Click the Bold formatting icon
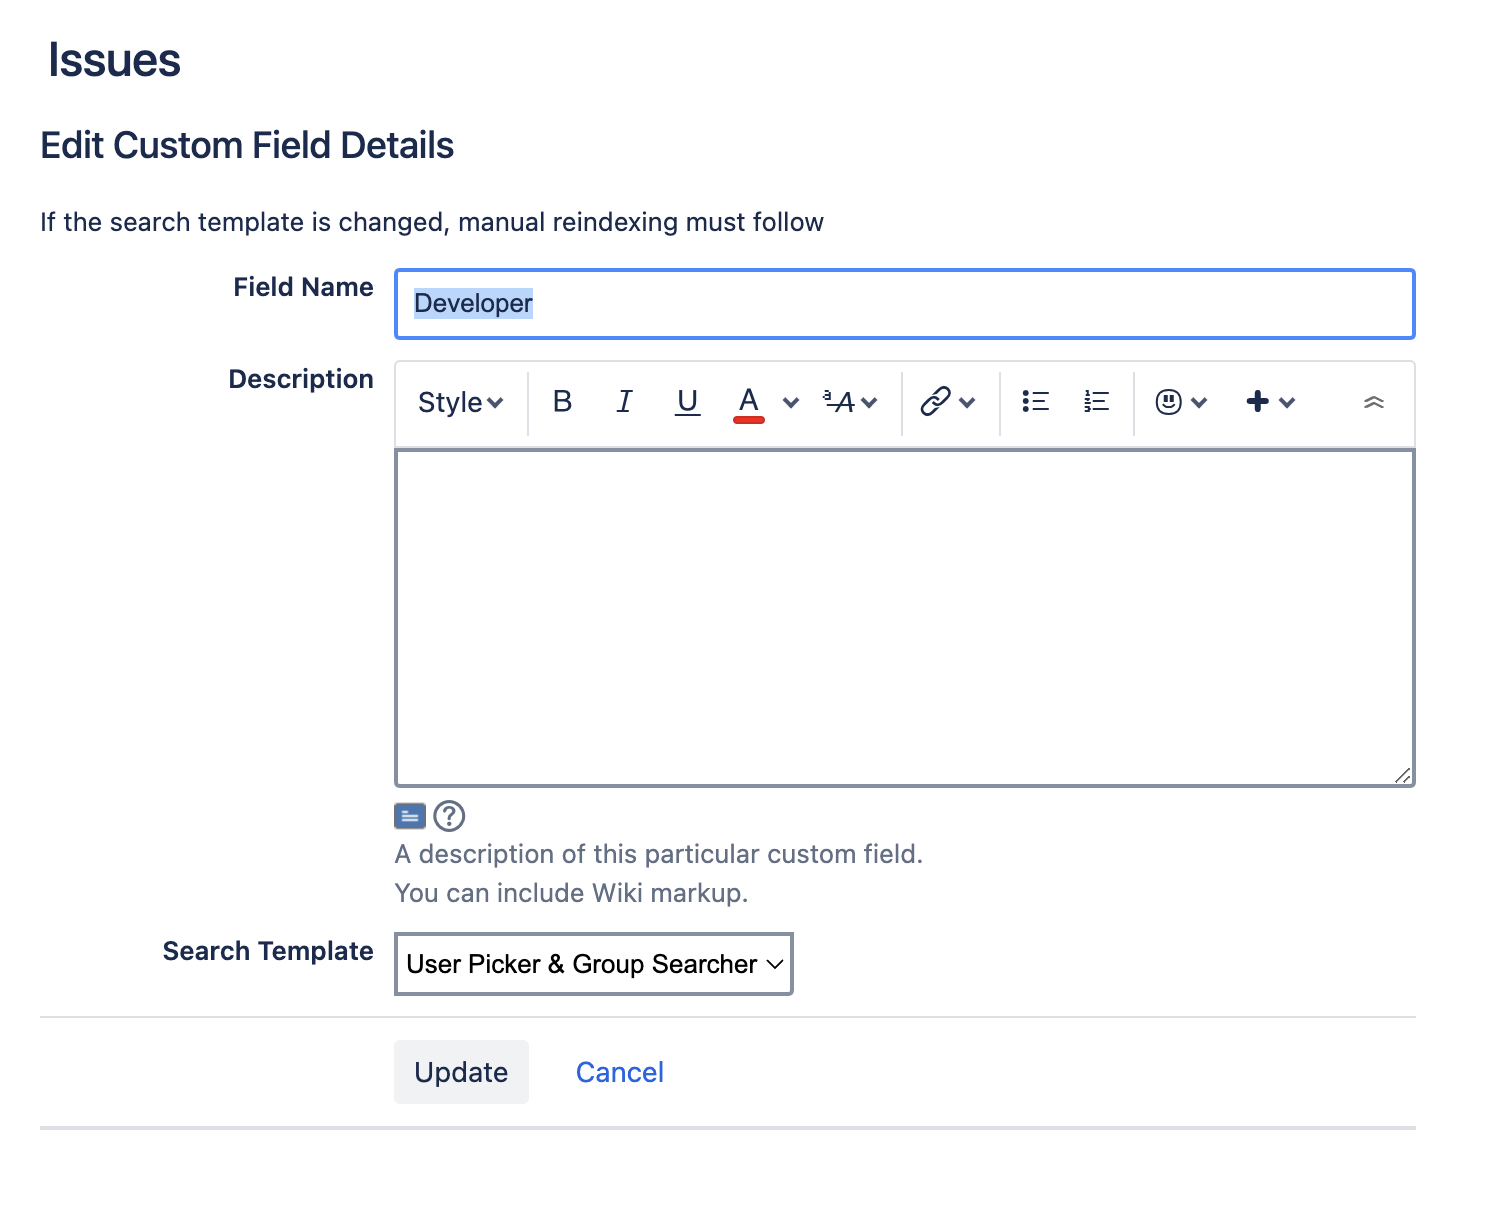Screen dimensions: 1488x1208 tap(562, 402)
